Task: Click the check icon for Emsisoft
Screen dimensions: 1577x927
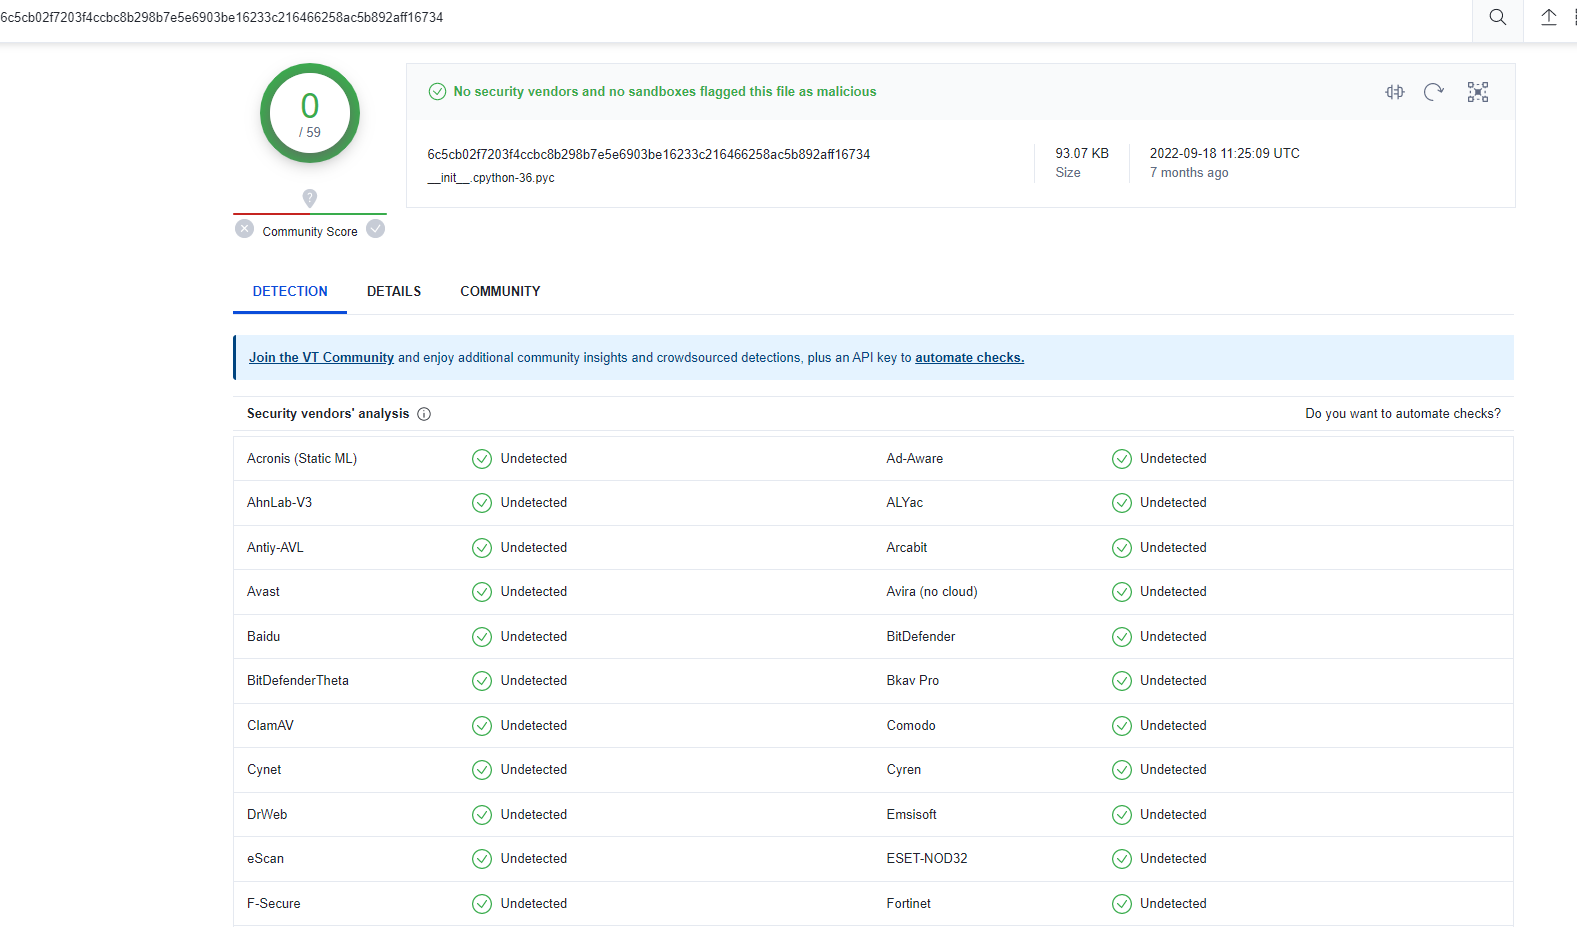Action: pos(1122,815)
